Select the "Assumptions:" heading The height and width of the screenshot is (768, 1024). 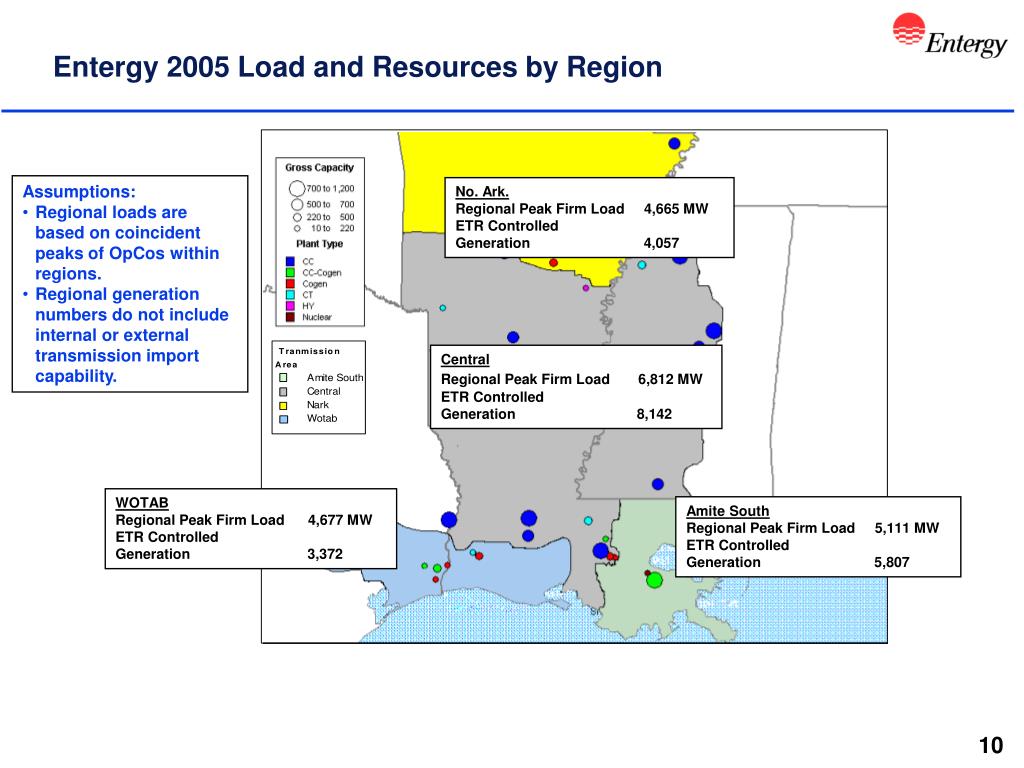tap(79, 191)
